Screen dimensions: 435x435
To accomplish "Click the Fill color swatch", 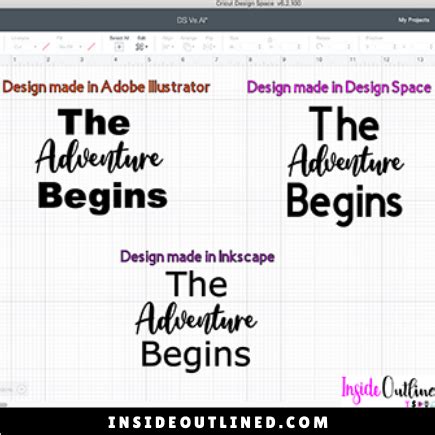I will pyautogui.click(x=91, y=47).
